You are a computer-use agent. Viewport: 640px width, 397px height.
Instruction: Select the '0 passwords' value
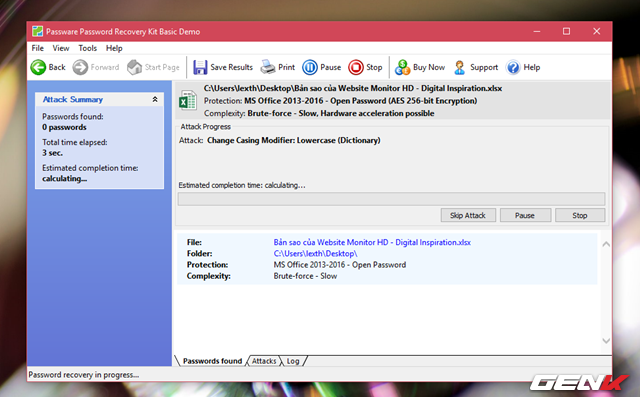tap(64, 127)
